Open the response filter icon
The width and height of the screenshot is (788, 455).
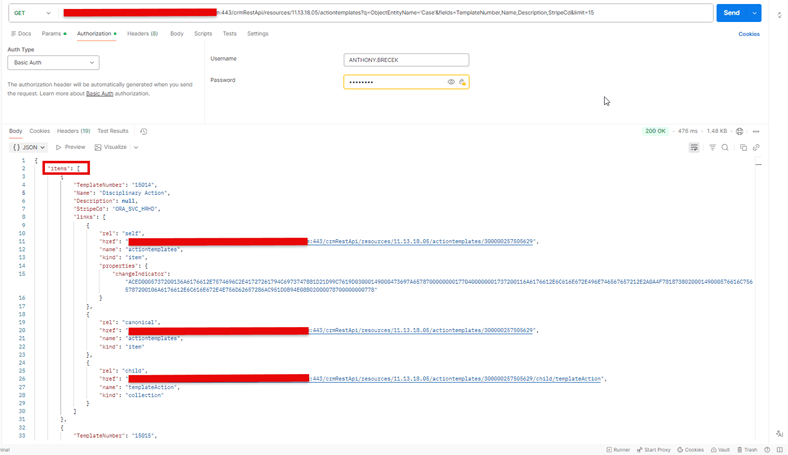[712, 147]
